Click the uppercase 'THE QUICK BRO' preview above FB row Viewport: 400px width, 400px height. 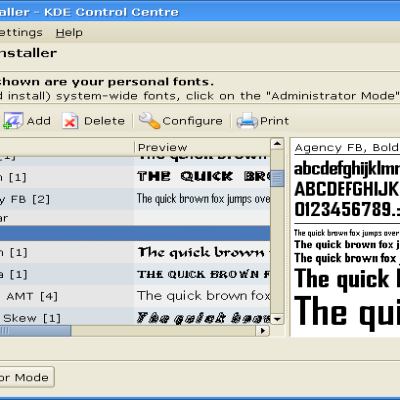point(203,176)
